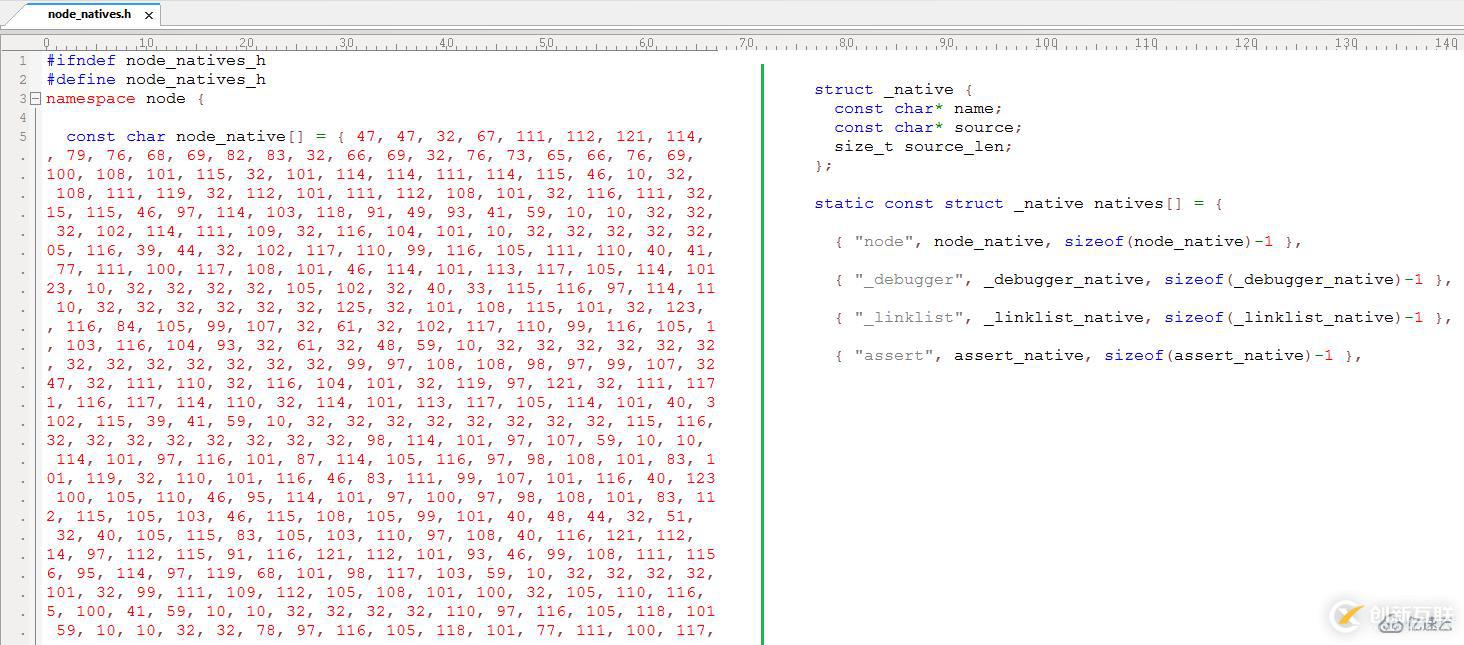Click column 70 mark on the ruler
The height and width of the screenshot is (645, 1464).
(x=746, y=43)
